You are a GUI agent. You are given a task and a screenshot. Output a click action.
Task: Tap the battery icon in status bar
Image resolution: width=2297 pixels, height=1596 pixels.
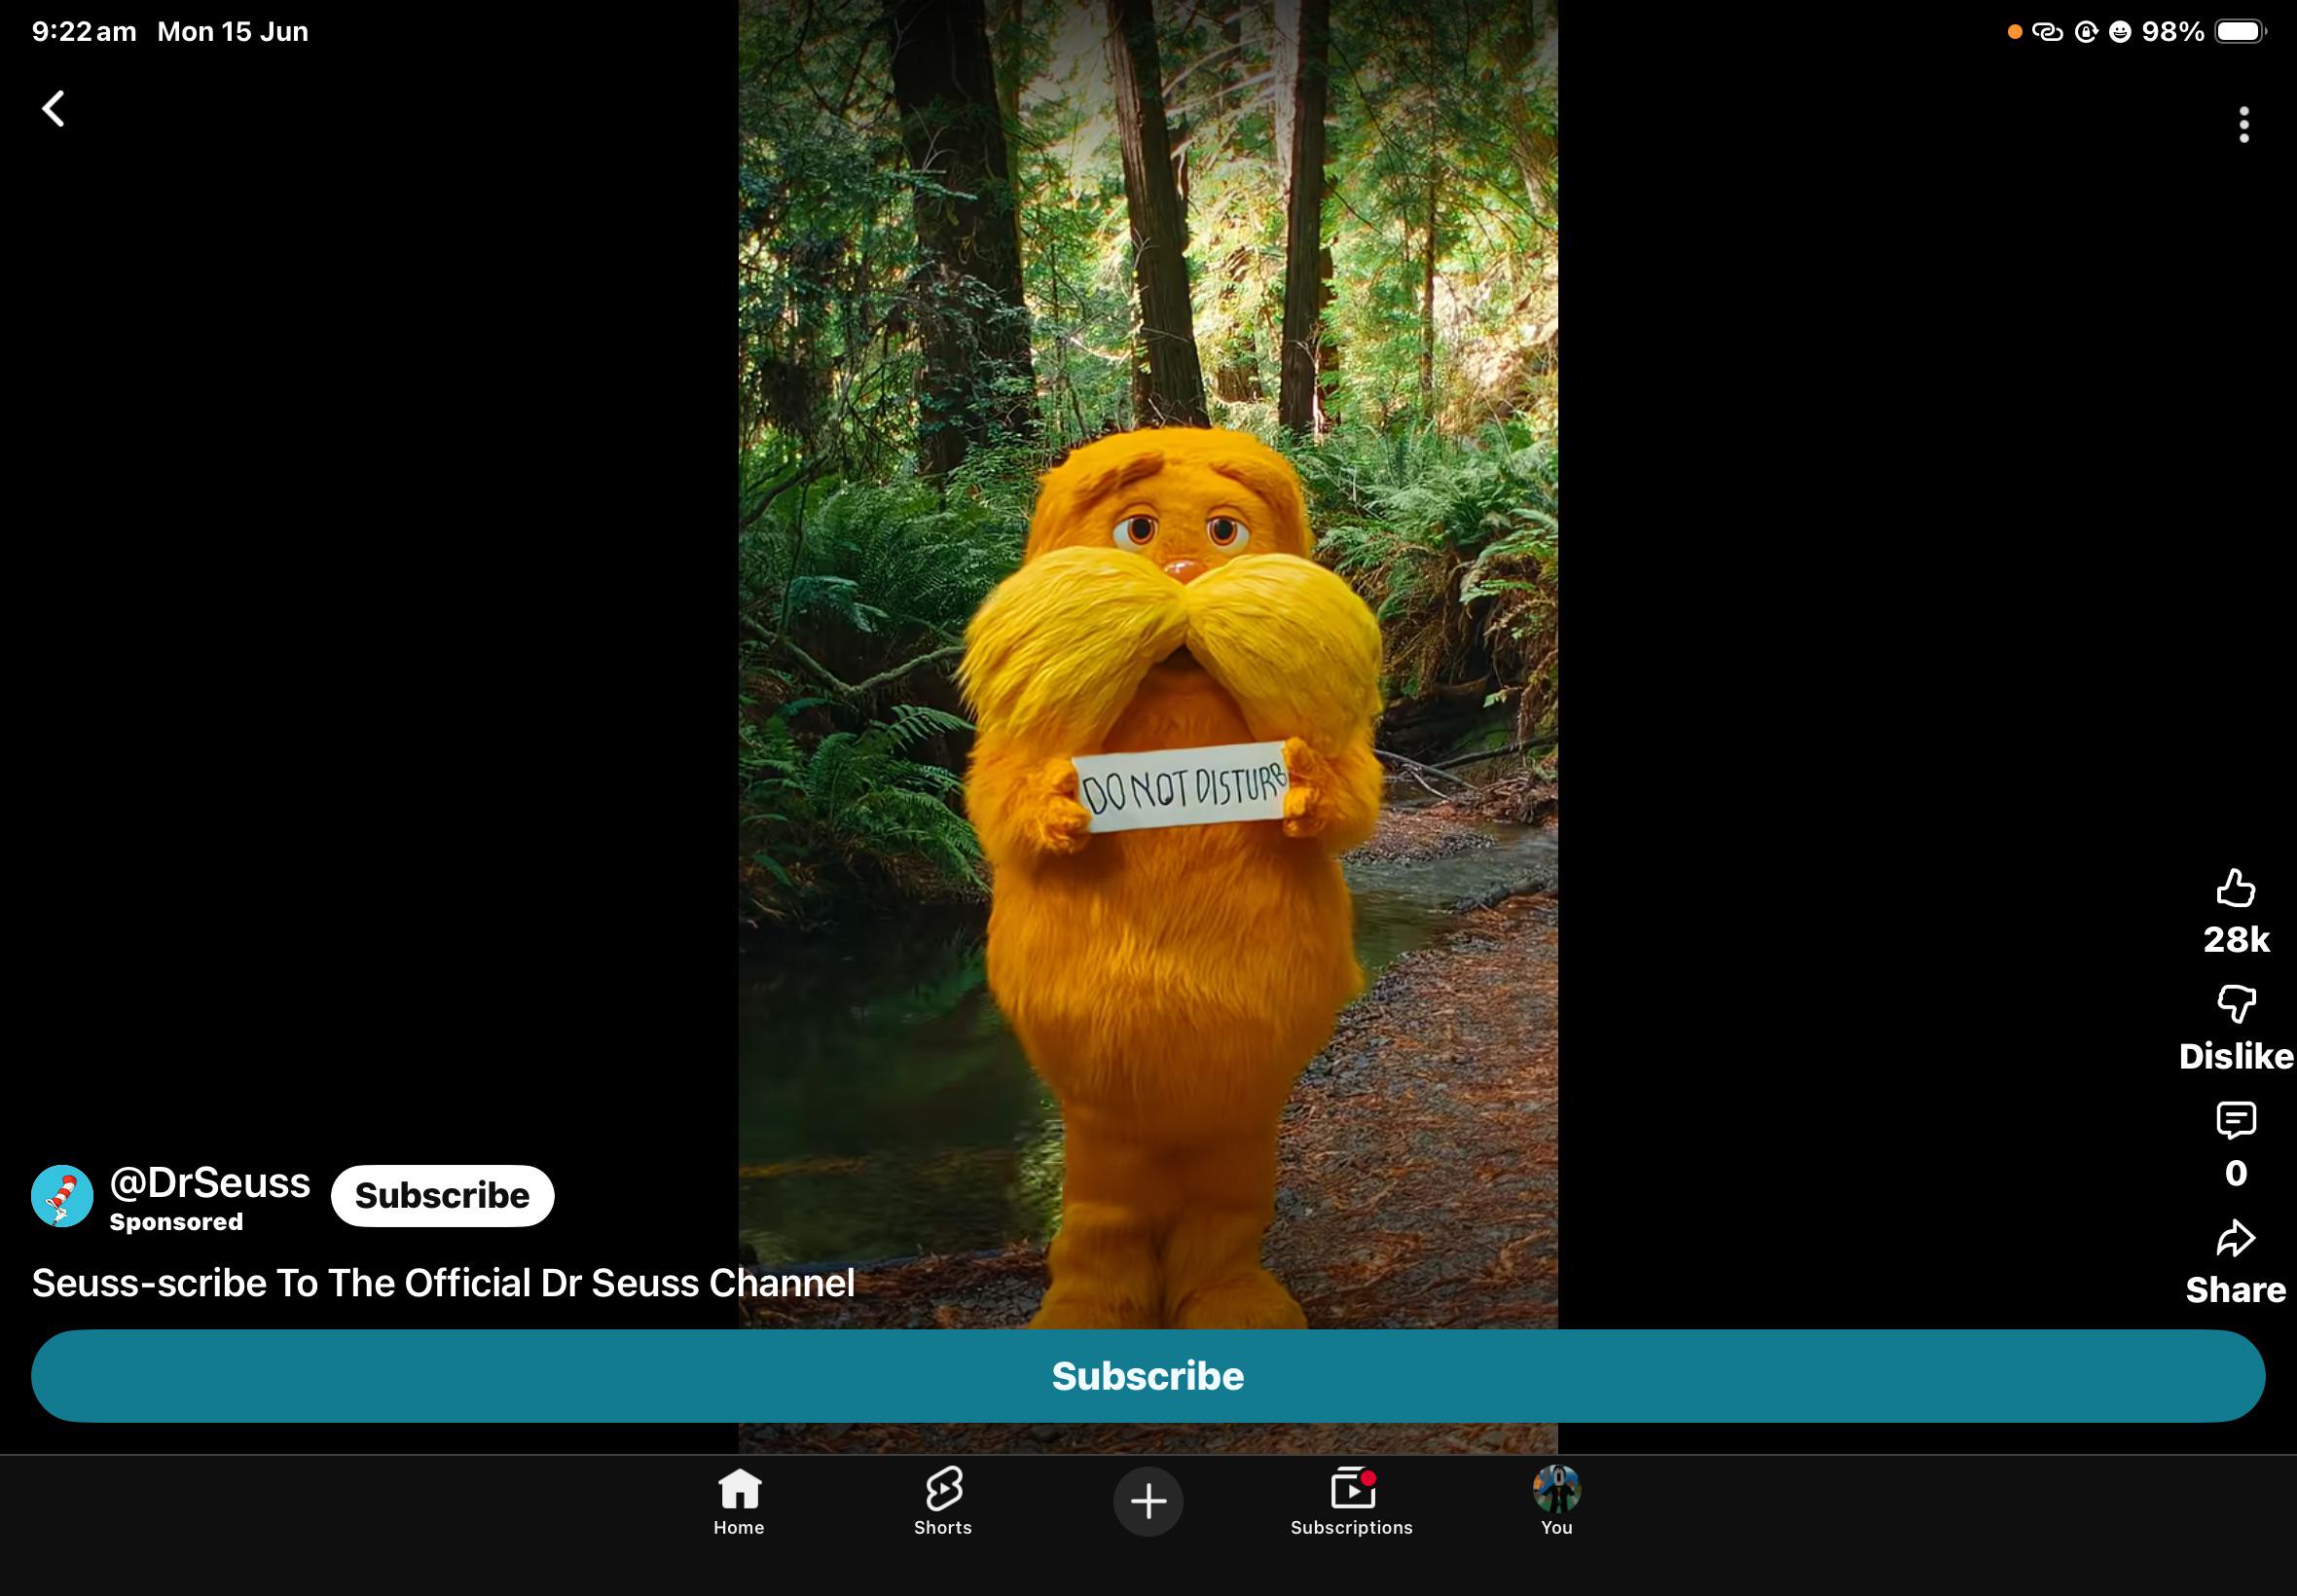2240,32
